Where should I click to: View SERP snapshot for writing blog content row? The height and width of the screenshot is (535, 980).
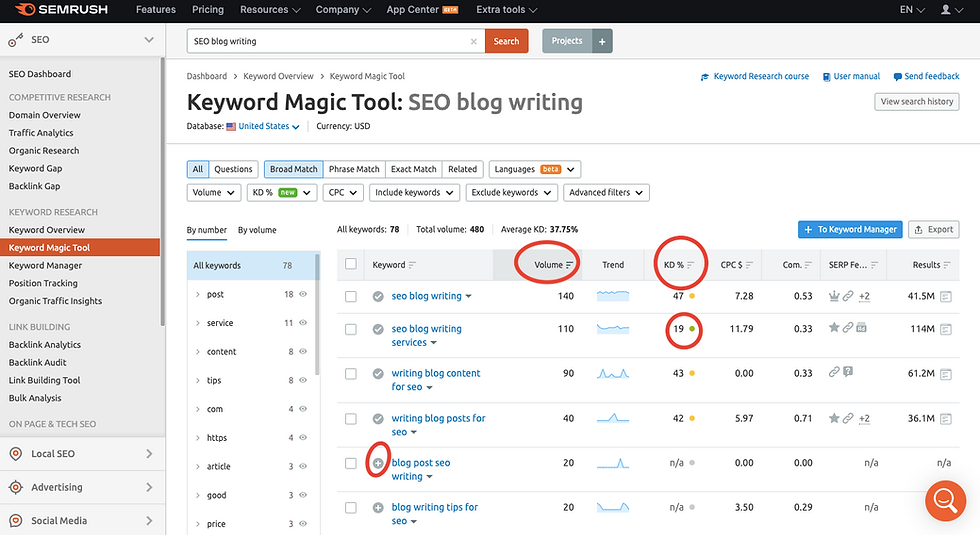pyautogui.click(x=946, y=374)
